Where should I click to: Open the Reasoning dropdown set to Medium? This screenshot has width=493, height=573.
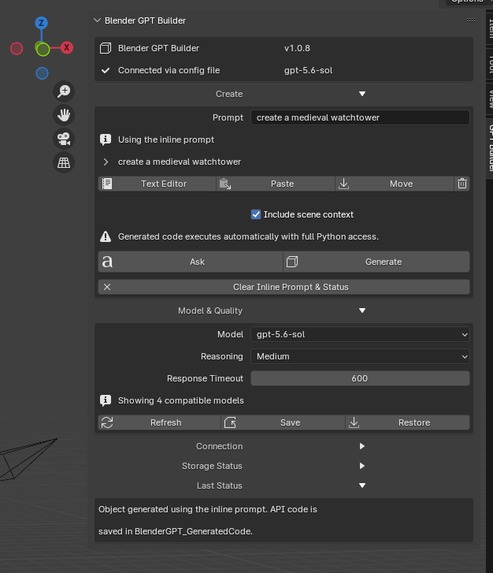click(360, 356)
